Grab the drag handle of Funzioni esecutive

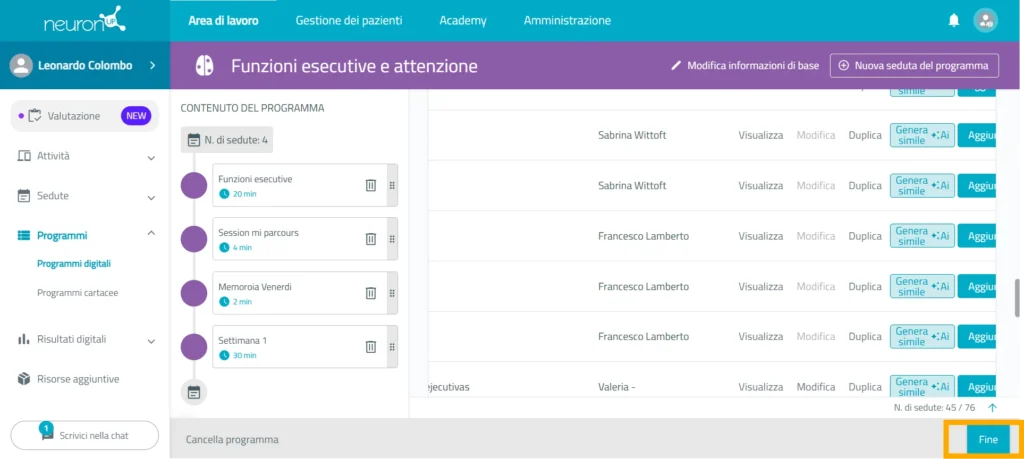pos(392,185)
